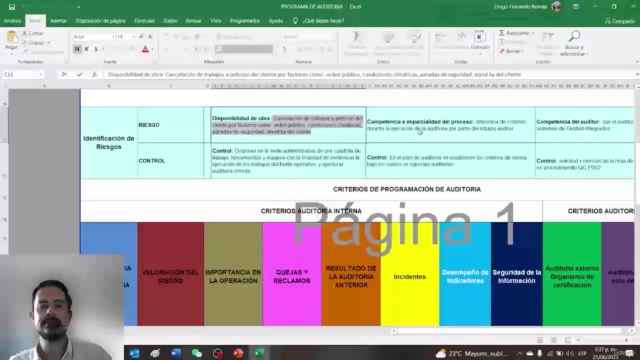Switch to Page Layout view in status bar

554,340
